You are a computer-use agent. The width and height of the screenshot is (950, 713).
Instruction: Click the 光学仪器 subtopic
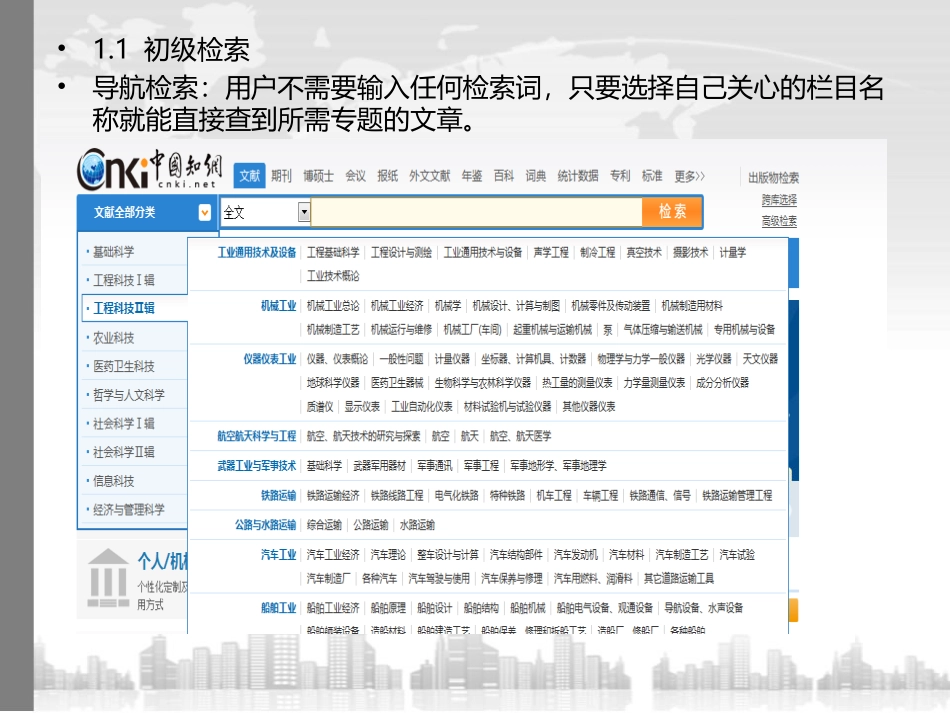point(714,359)
